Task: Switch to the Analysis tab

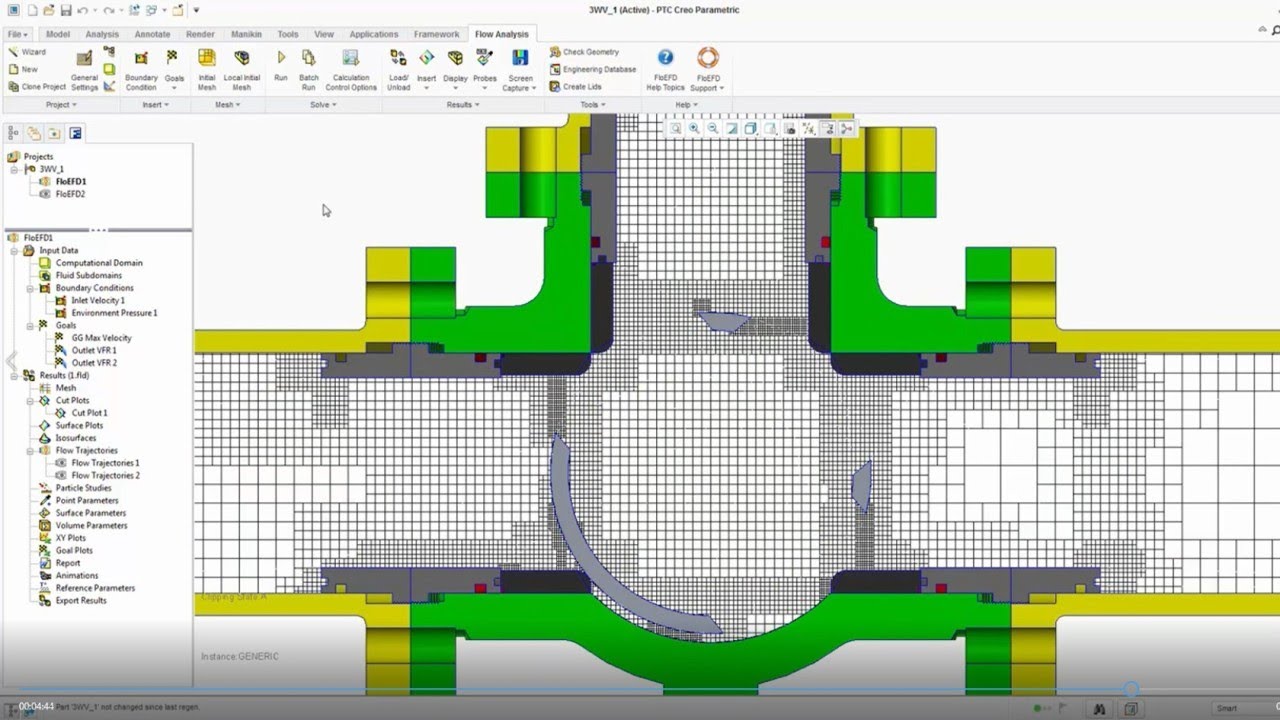Action: 102,34
